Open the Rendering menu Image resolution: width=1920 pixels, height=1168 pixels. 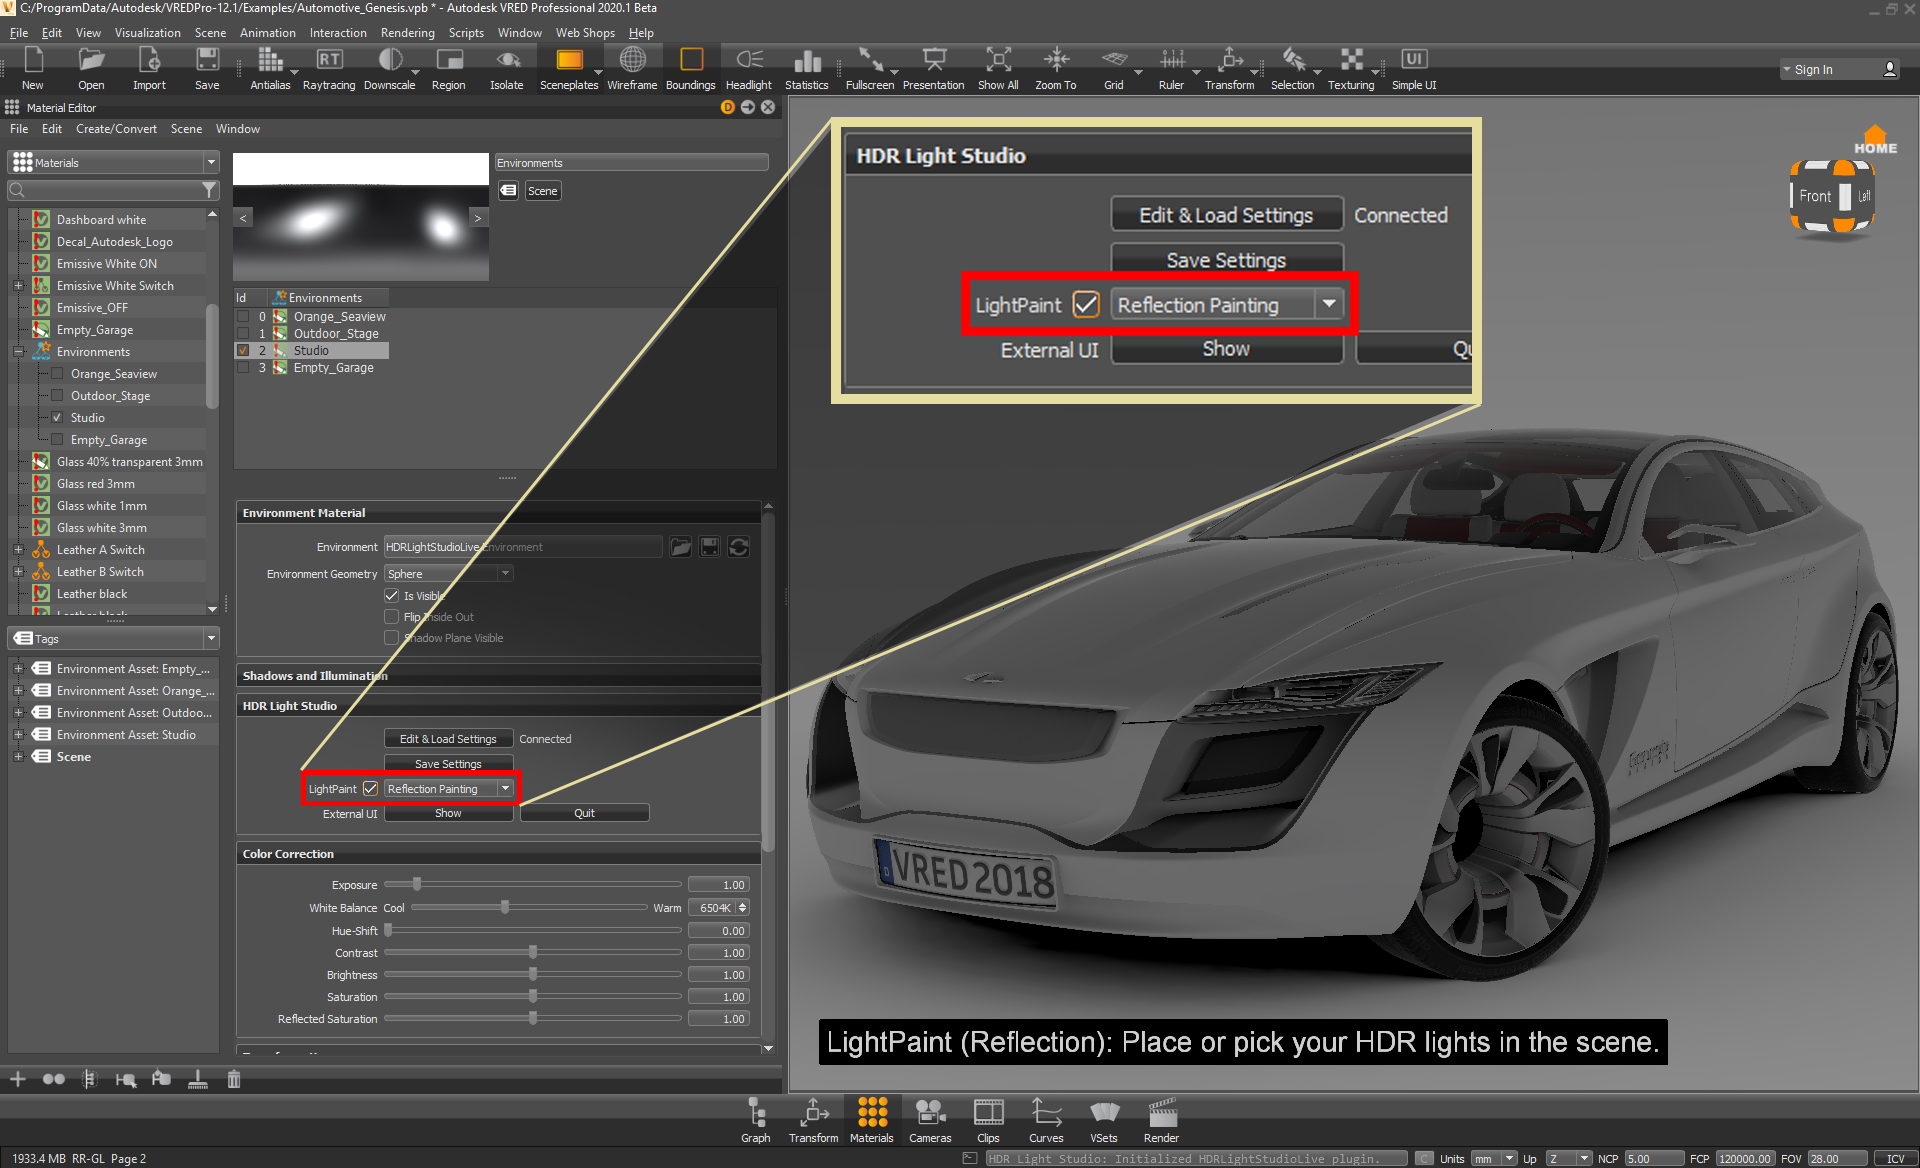click(407, 33)
